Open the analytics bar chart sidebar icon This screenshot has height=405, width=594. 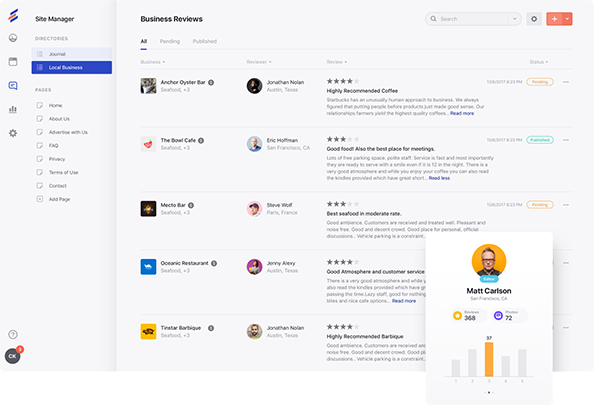[x=13, y=109]
